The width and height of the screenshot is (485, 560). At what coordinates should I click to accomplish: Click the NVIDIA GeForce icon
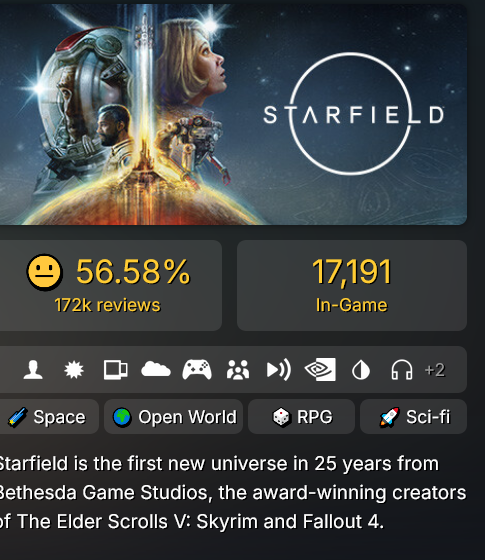[x=320, y=369]
